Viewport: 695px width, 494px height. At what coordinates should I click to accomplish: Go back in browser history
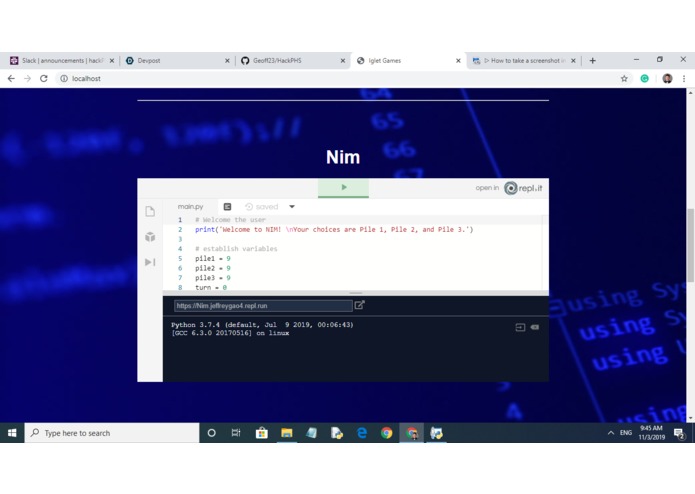pos(11,78)
